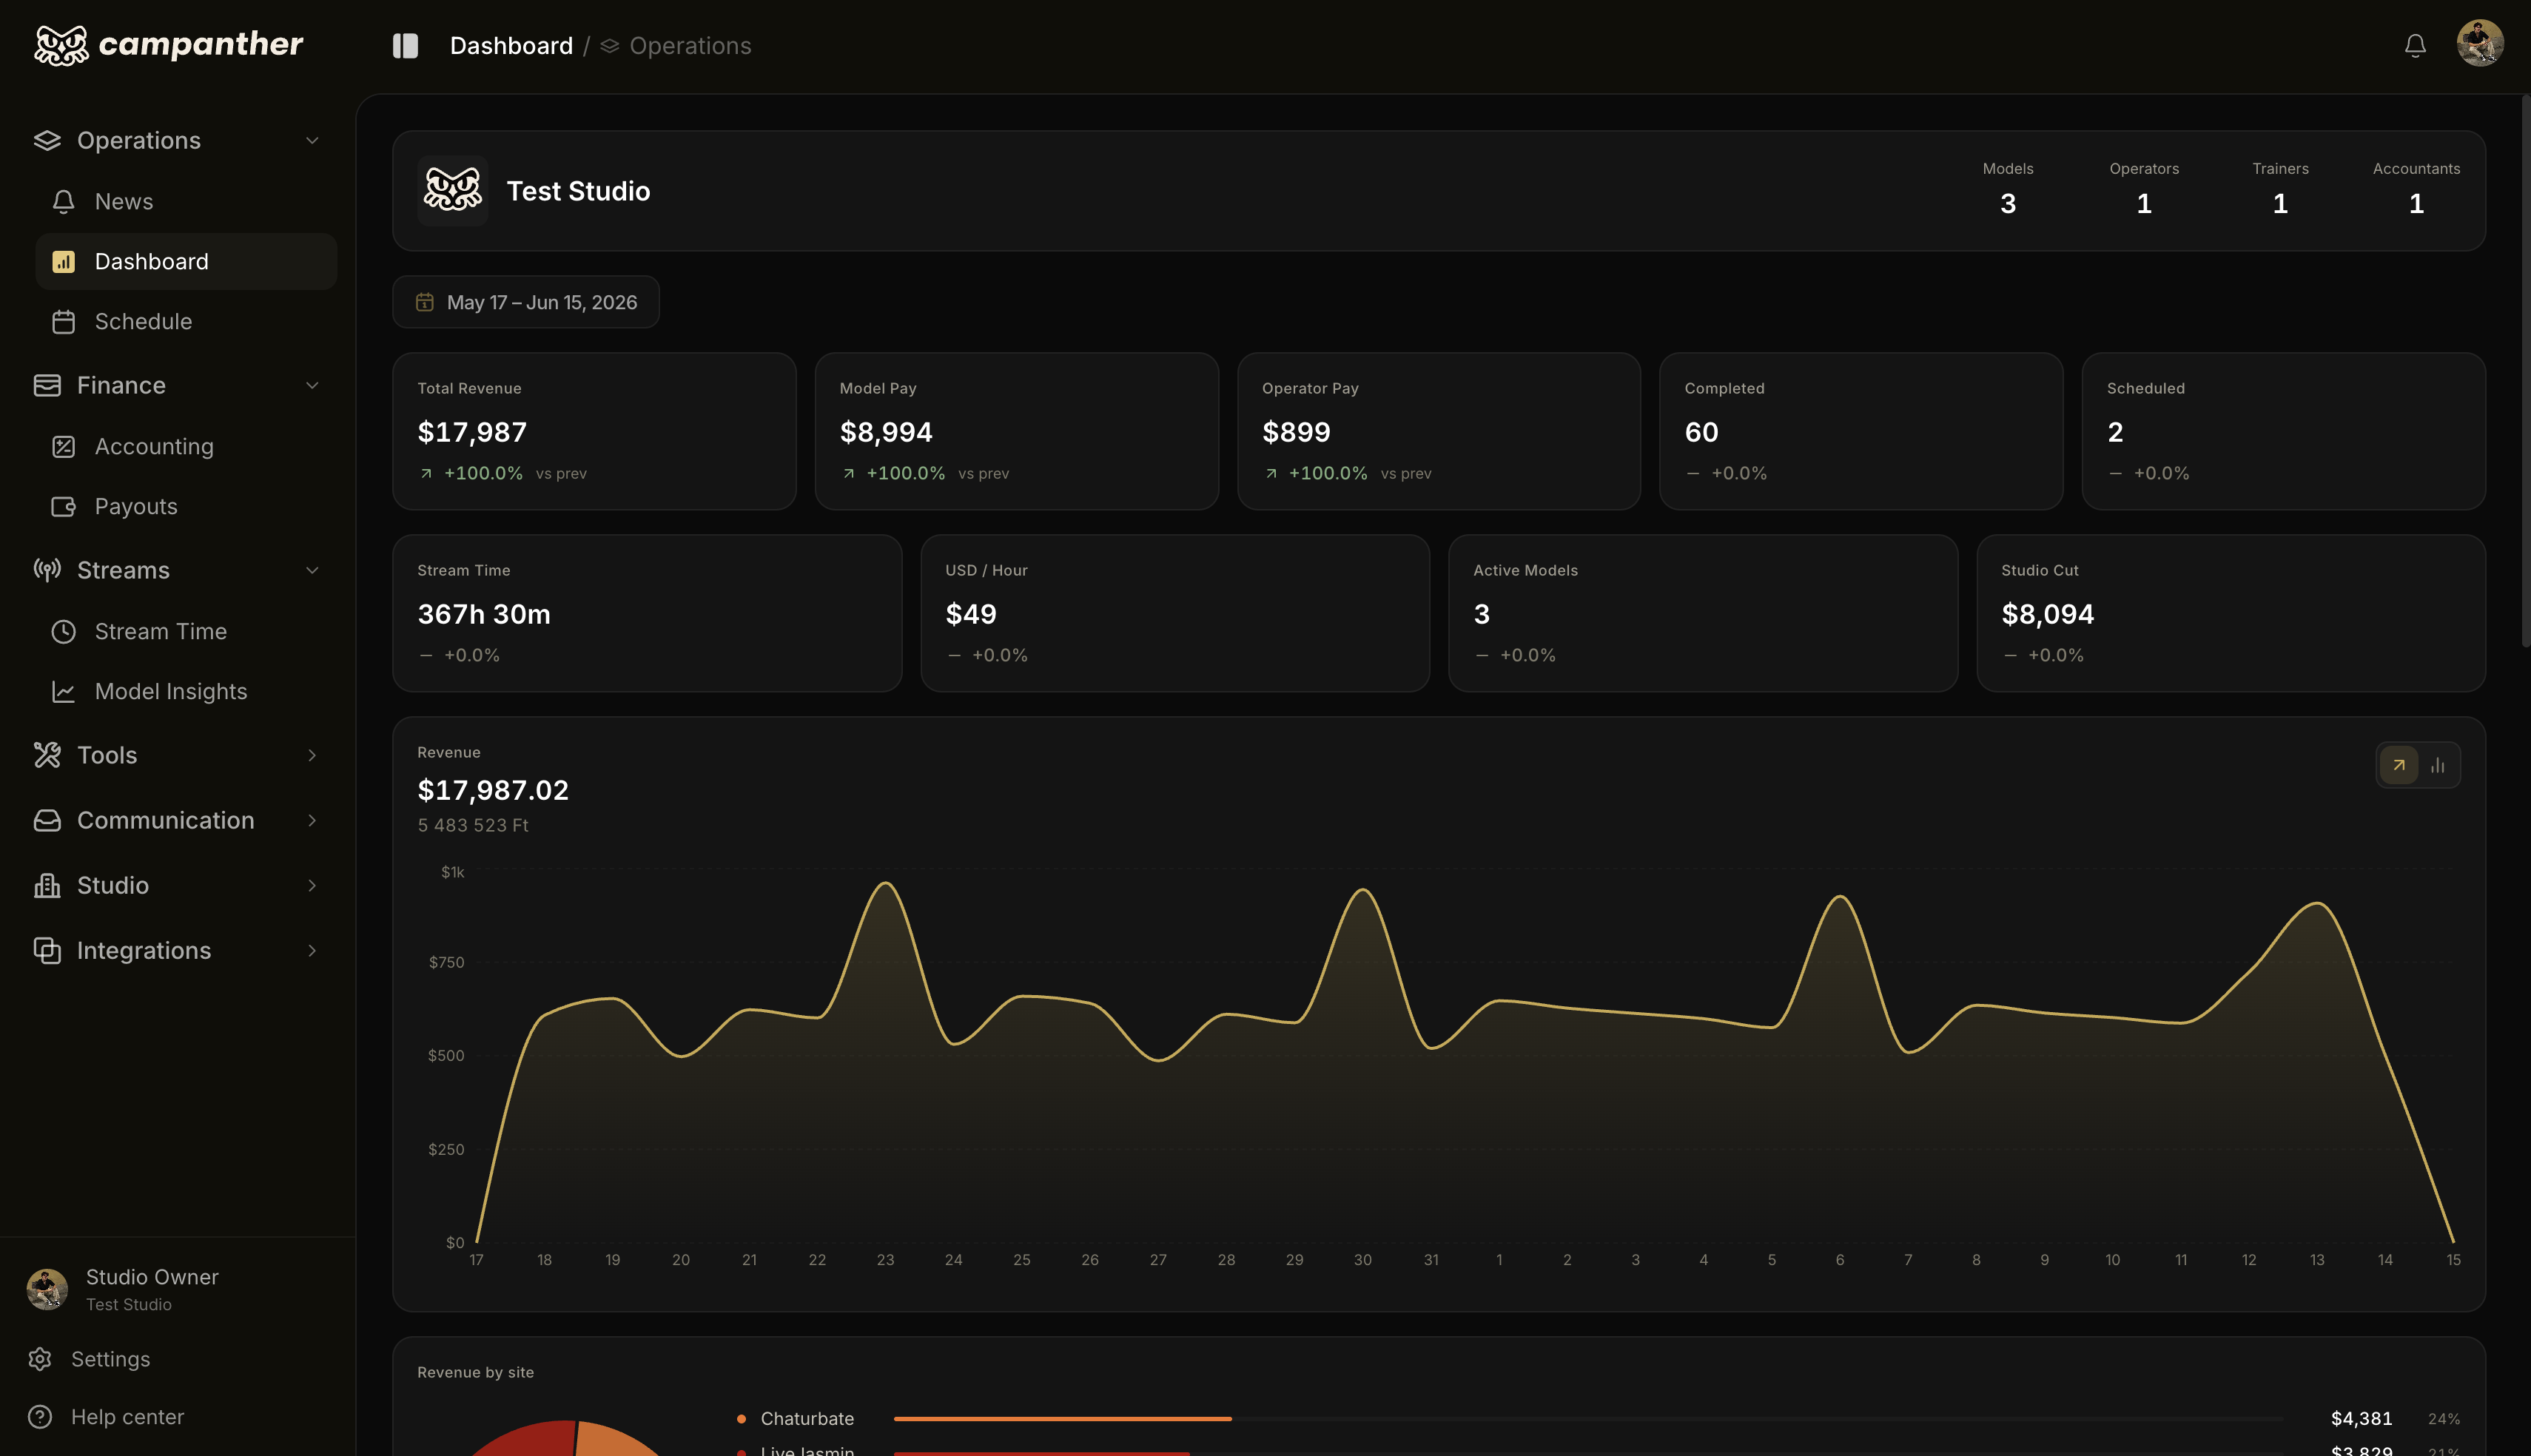Collapse the Finance section chevron
Viewport: 2531px width, 1456px height.
point(312,386)
